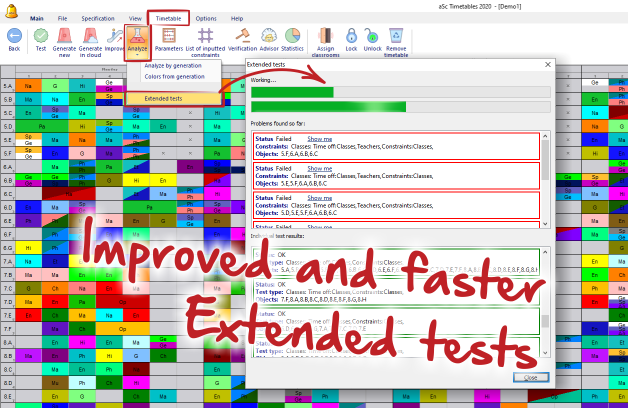Click Show me for objects 5.E,5.F,6.A,6.B,6.C
This screenshot has height=408, width=628.
pos(320,169)
